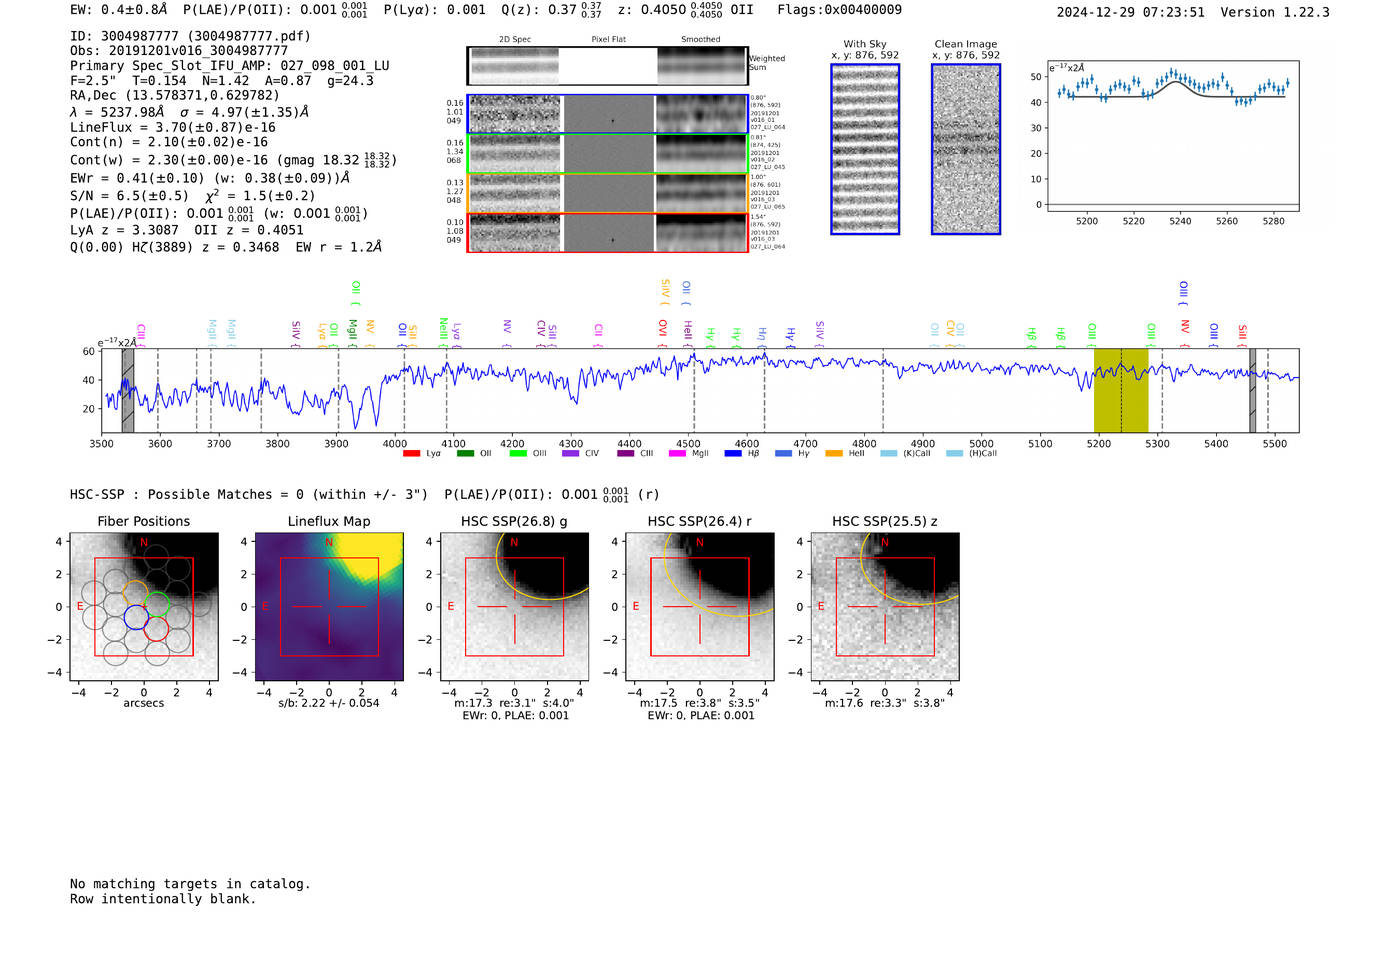Screen dimensions: 1400x953
Task: Click the Primary Spec_Slot_IFU_AMP: 027_098_001_LU line
Action: [230, 65]
